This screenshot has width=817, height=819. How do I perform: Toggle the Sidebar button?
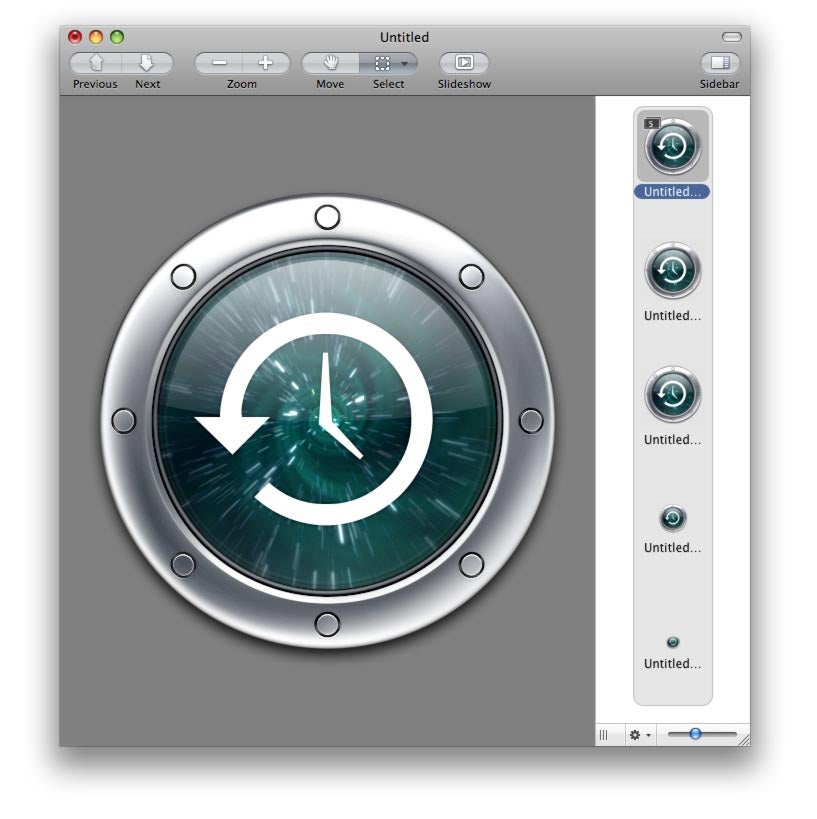[x=720, y=63]
